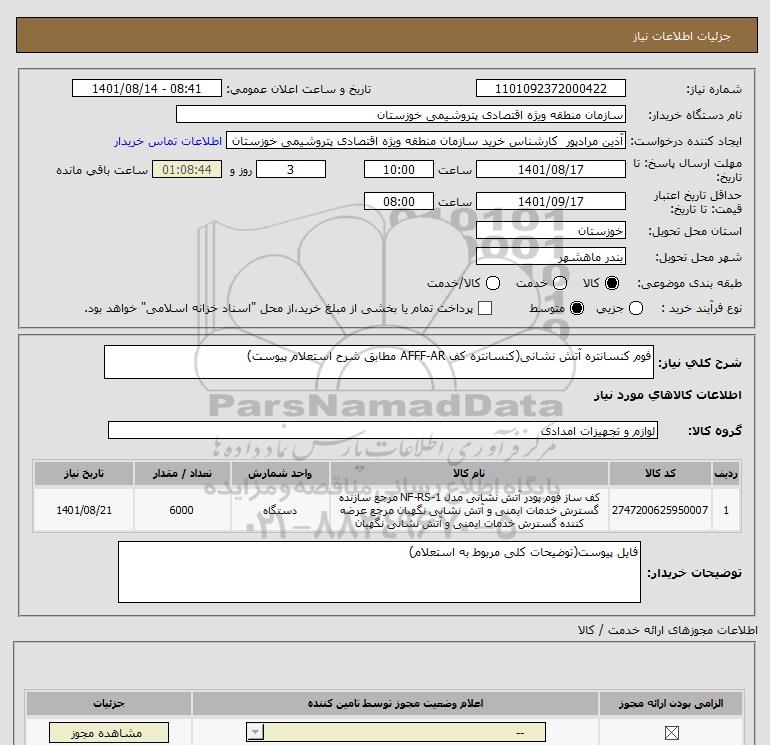
Task: Open the buyer contact information link
Action: (x=168, y=141)
